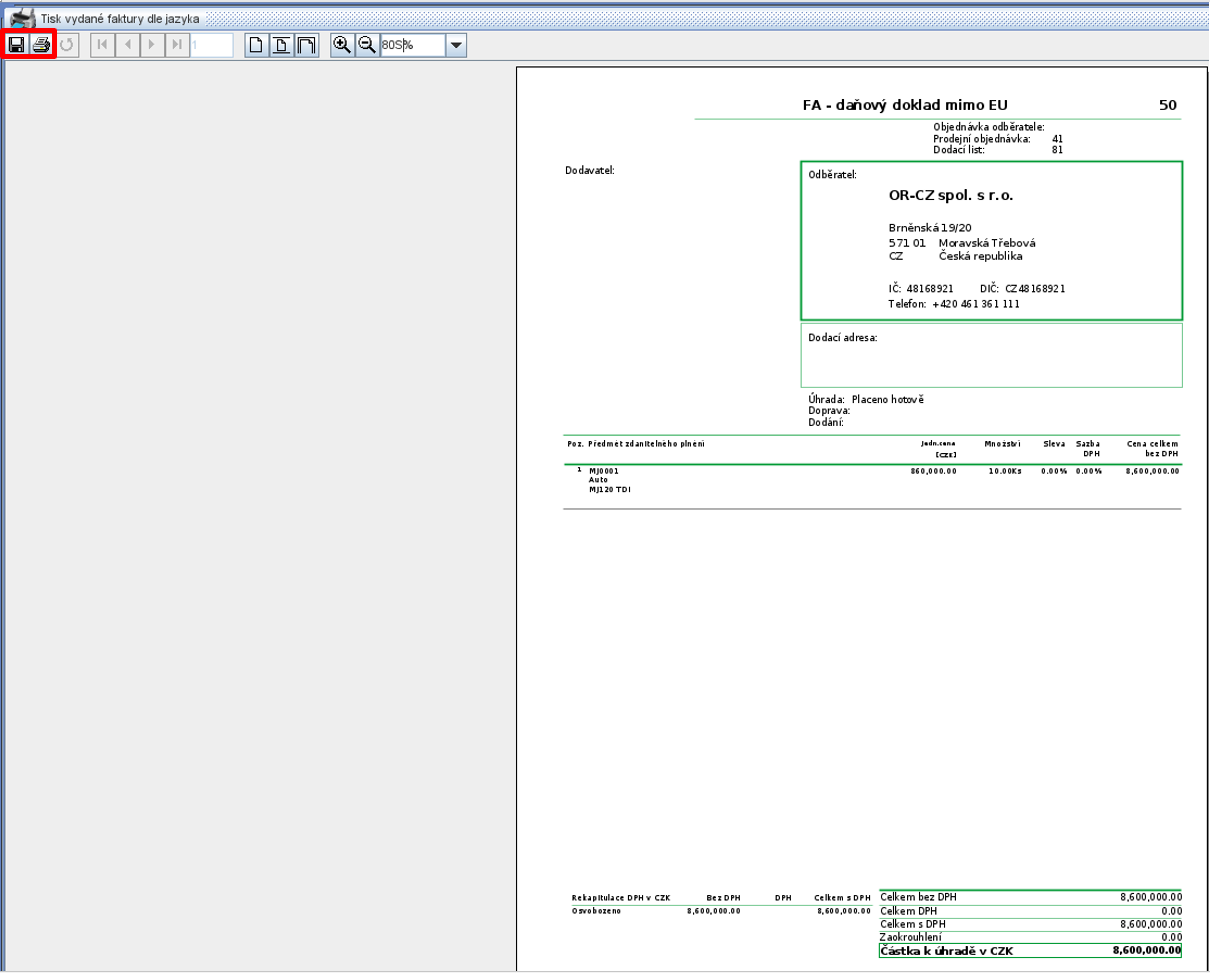Click the Save report floppy disk icon

tap(16, 45)
